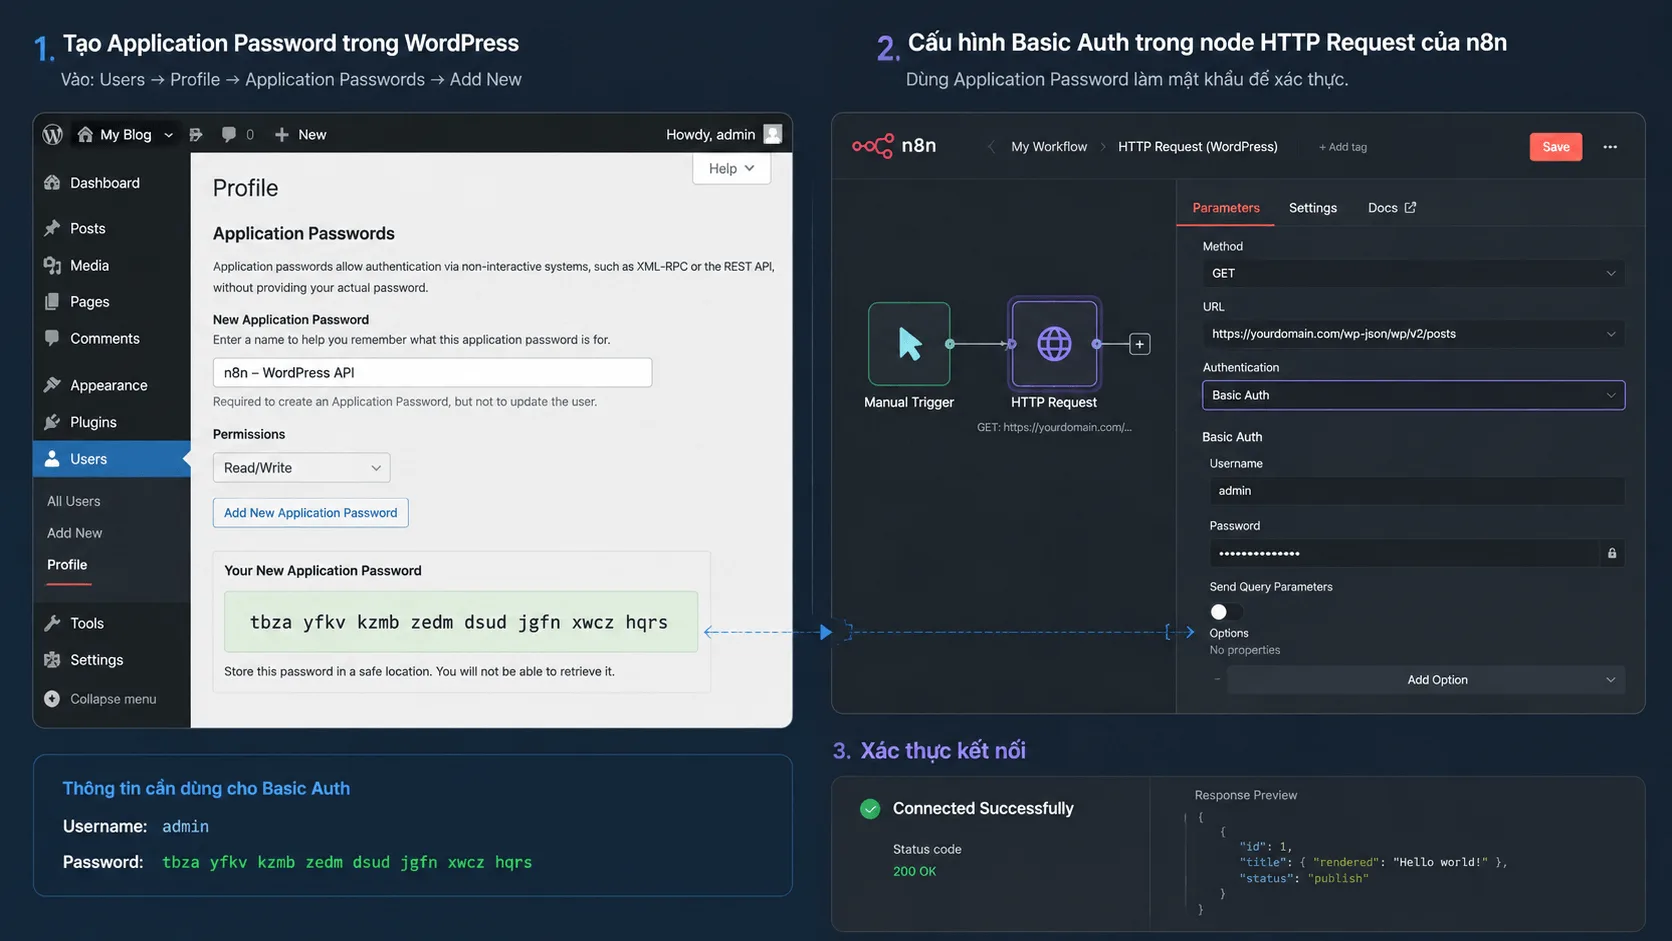Click the plus add-node button after HTTP Request
The height and width of the screenshot is (941, 1672).
click(1139, 344)
